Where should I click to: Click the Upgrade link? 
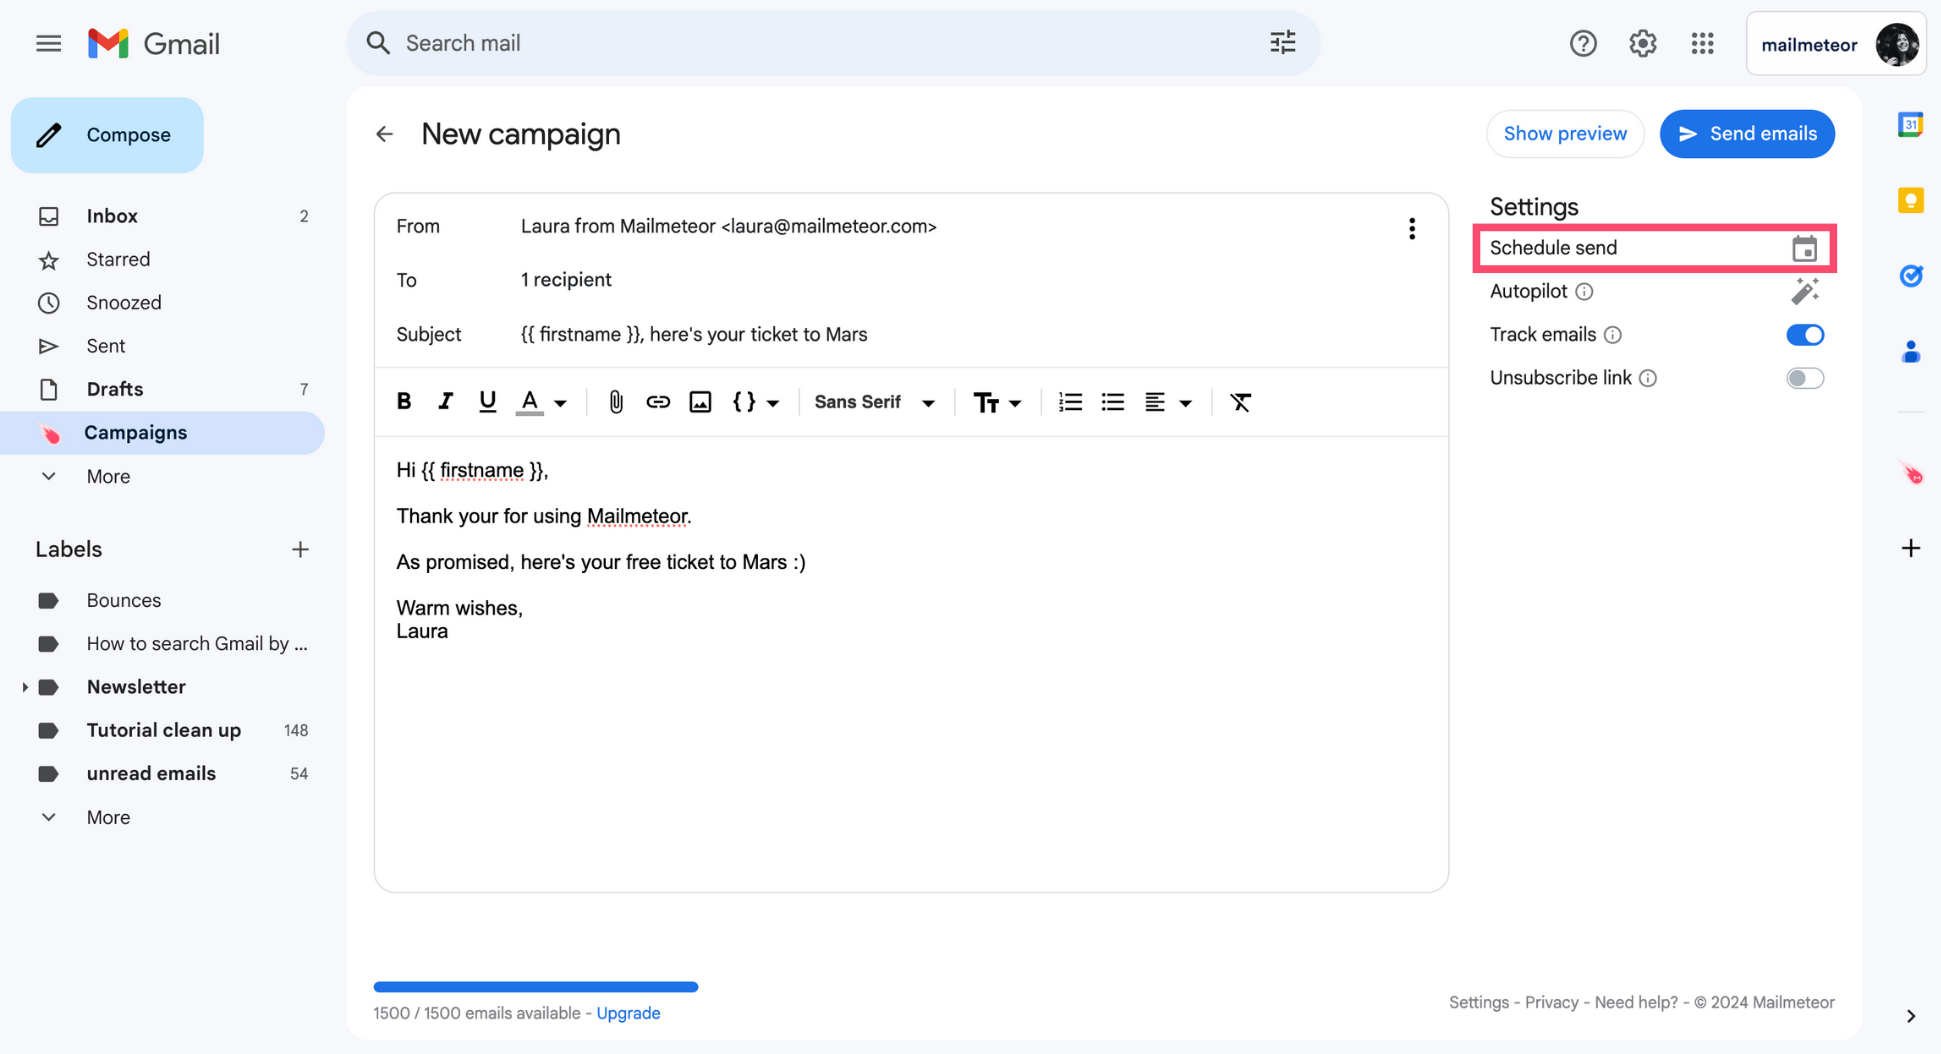tap(628, 1013)
